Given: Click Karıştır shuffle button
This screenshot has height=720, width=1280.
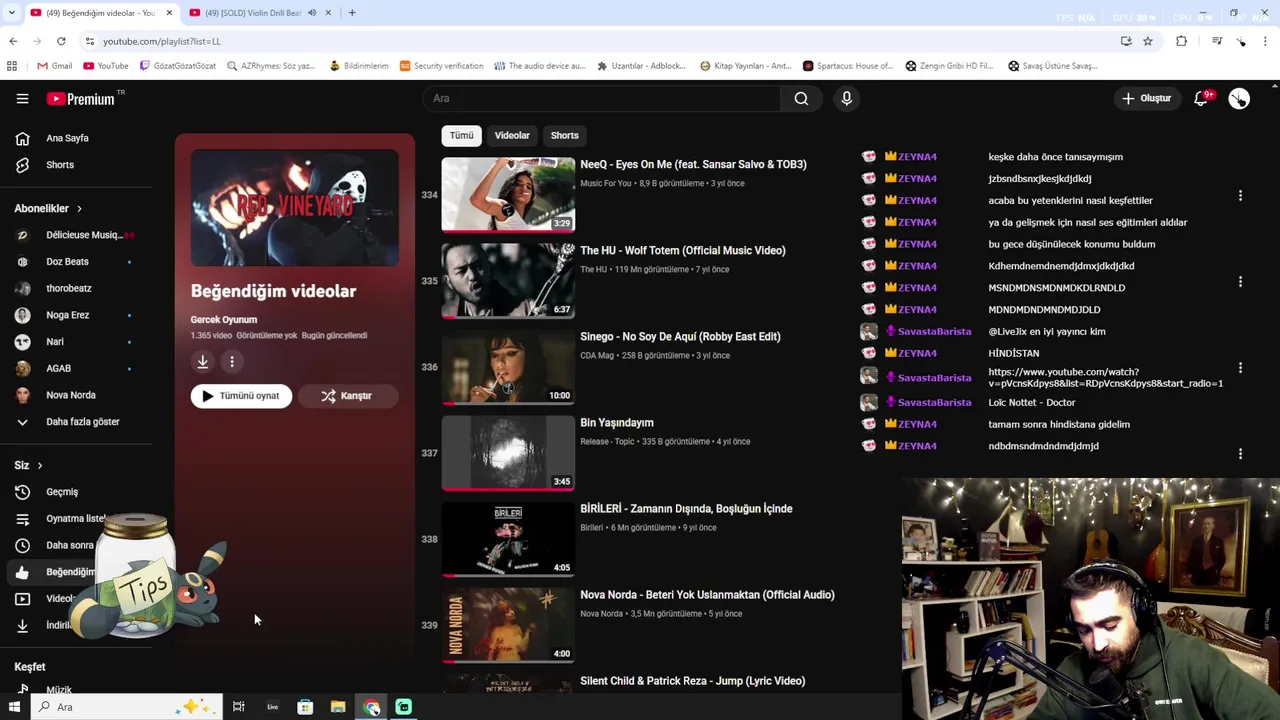Looking at the screenshot, I should [347, 396].
